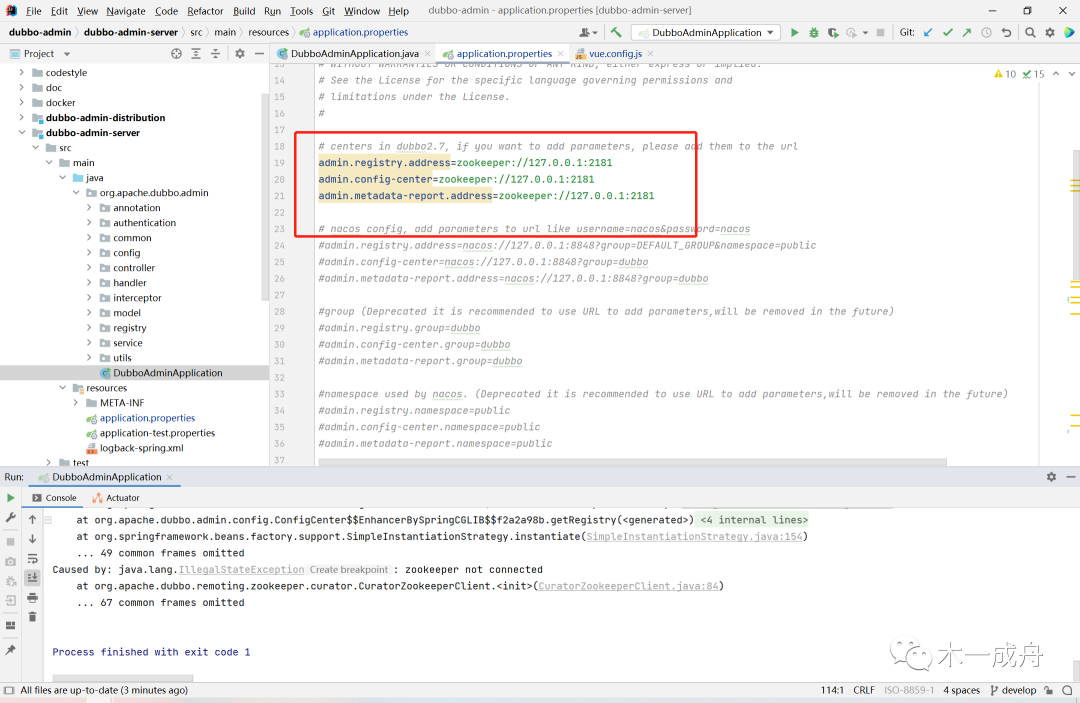
Task: Switch to the Actuator tab
Action: 116,498
